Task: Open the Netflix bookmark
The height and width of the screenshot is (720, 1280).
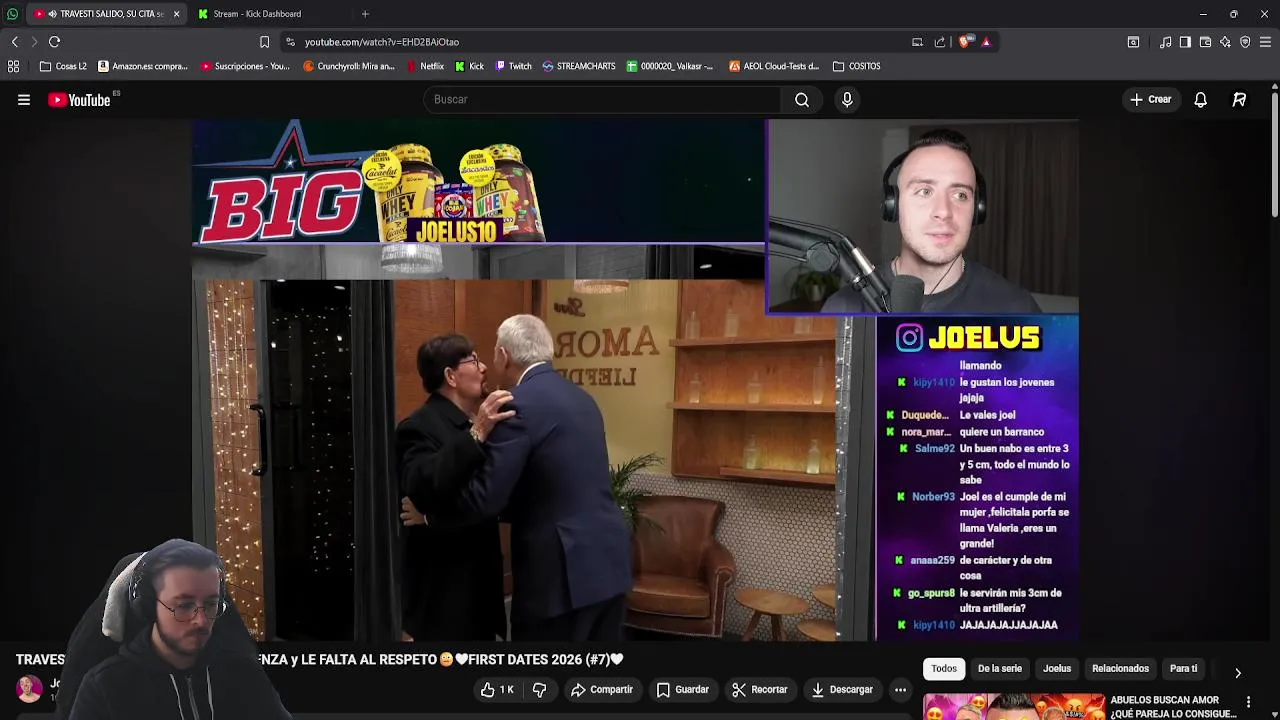Action: point(425,66)
